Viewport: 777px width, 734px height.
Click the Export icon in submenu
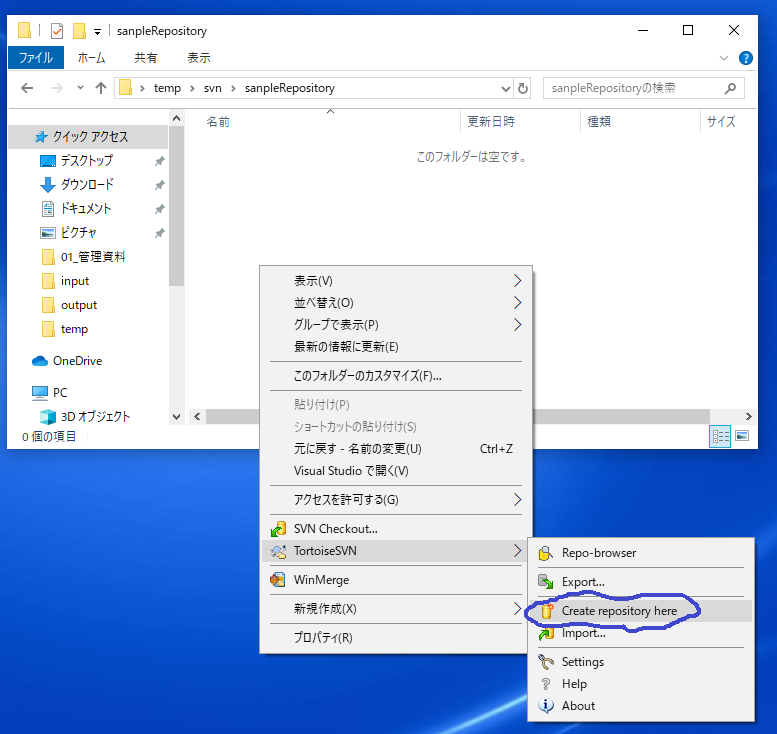pos(546,582)
